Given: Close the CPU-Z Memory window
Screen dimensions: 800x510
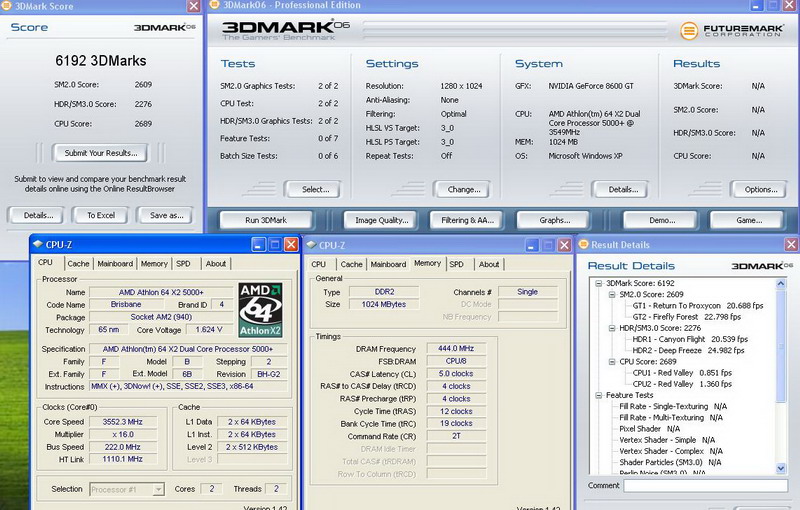Looking at the screenshot, I should click(x=564, y=245).
